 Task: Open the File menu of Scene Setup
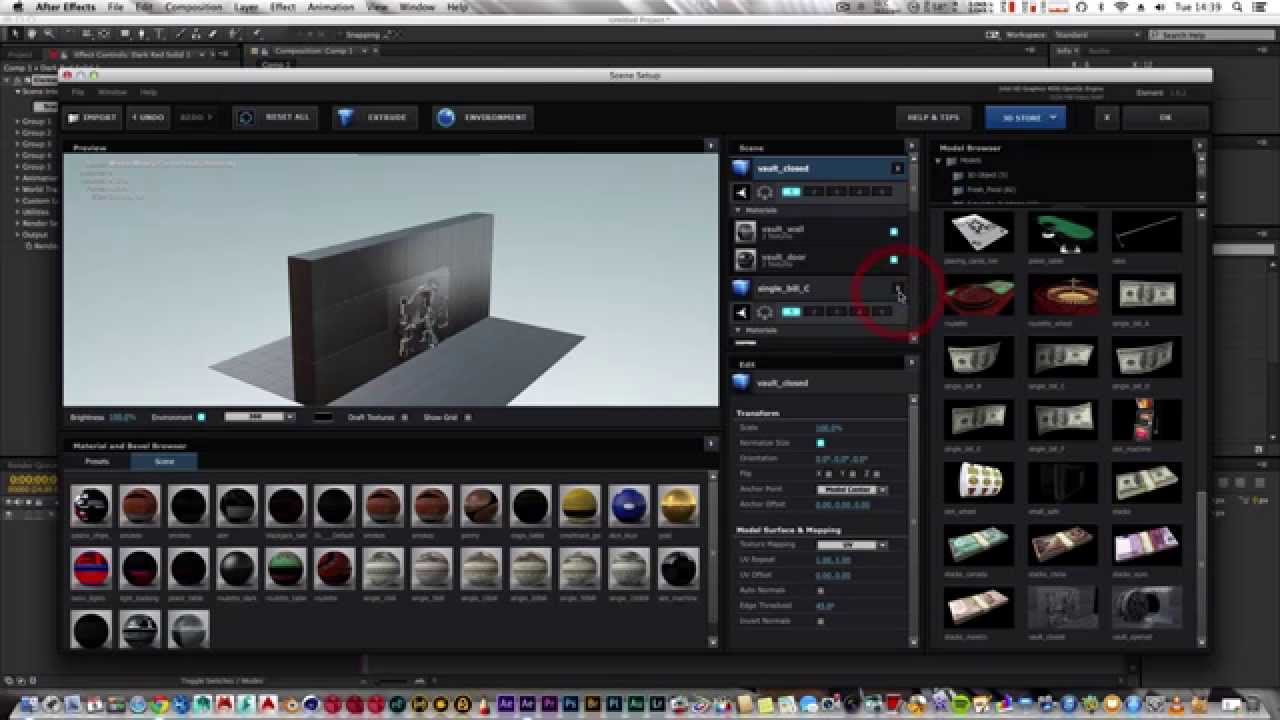(x=78, y=92)
